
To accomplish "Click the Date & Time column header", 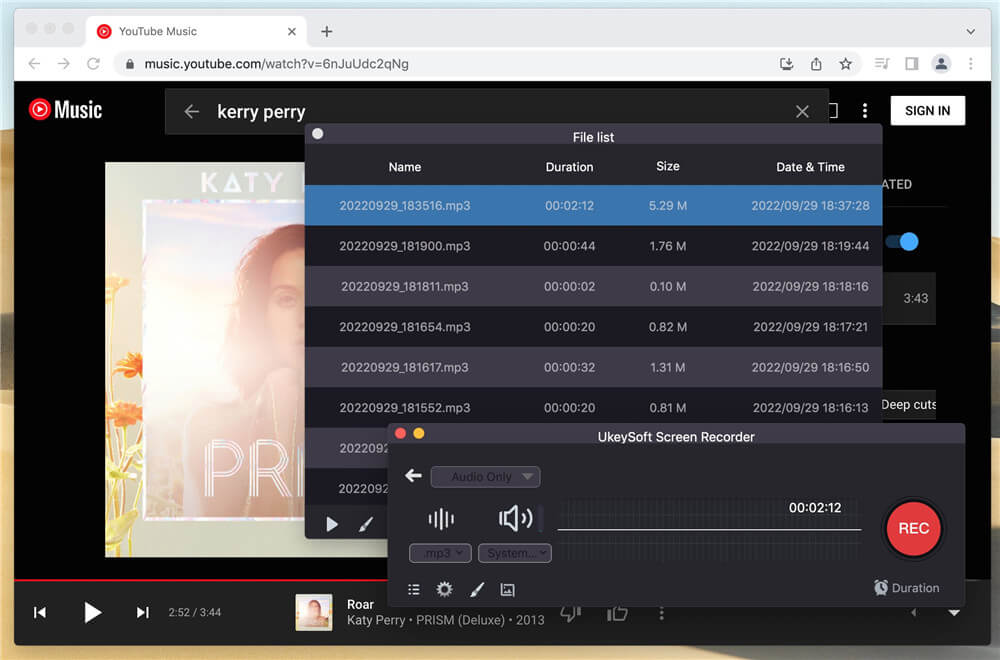I will [810, 166].
